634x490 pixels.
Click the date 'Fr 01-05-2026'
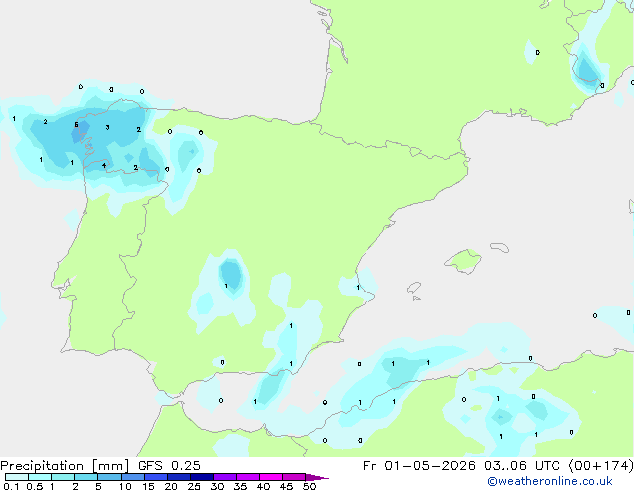(419, 466)
